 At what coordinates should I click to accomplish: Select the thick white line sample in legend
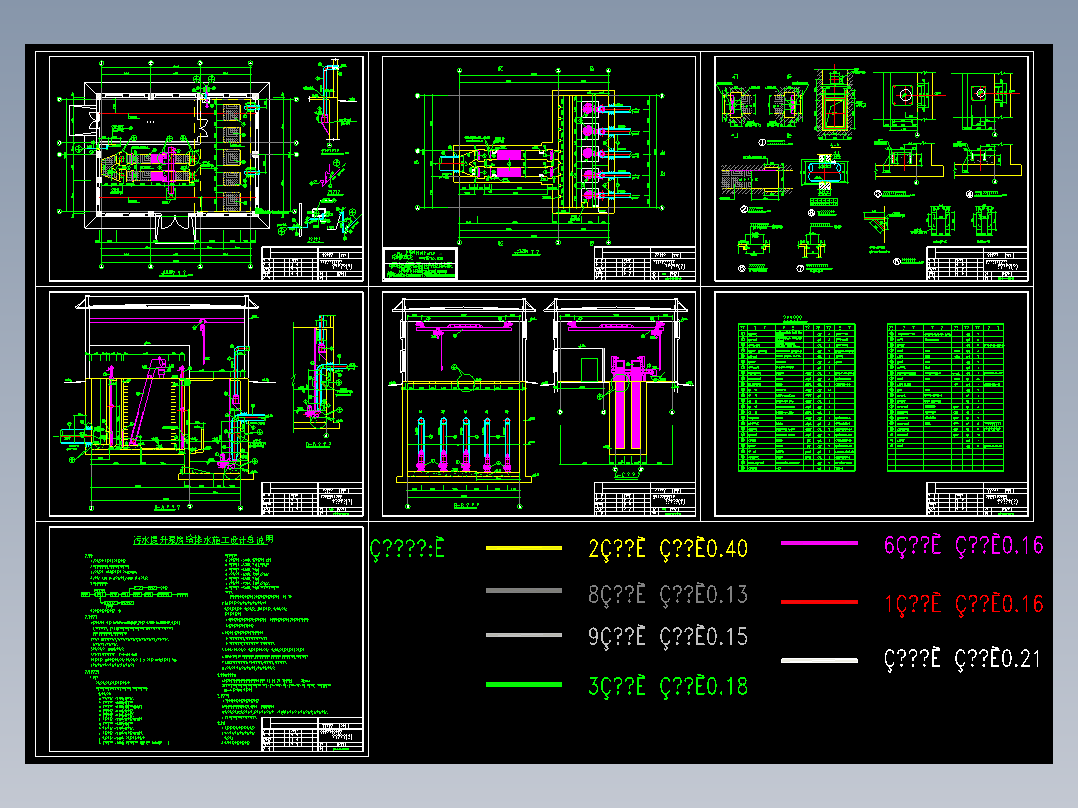pyautogui.click(x=820, y=660)
